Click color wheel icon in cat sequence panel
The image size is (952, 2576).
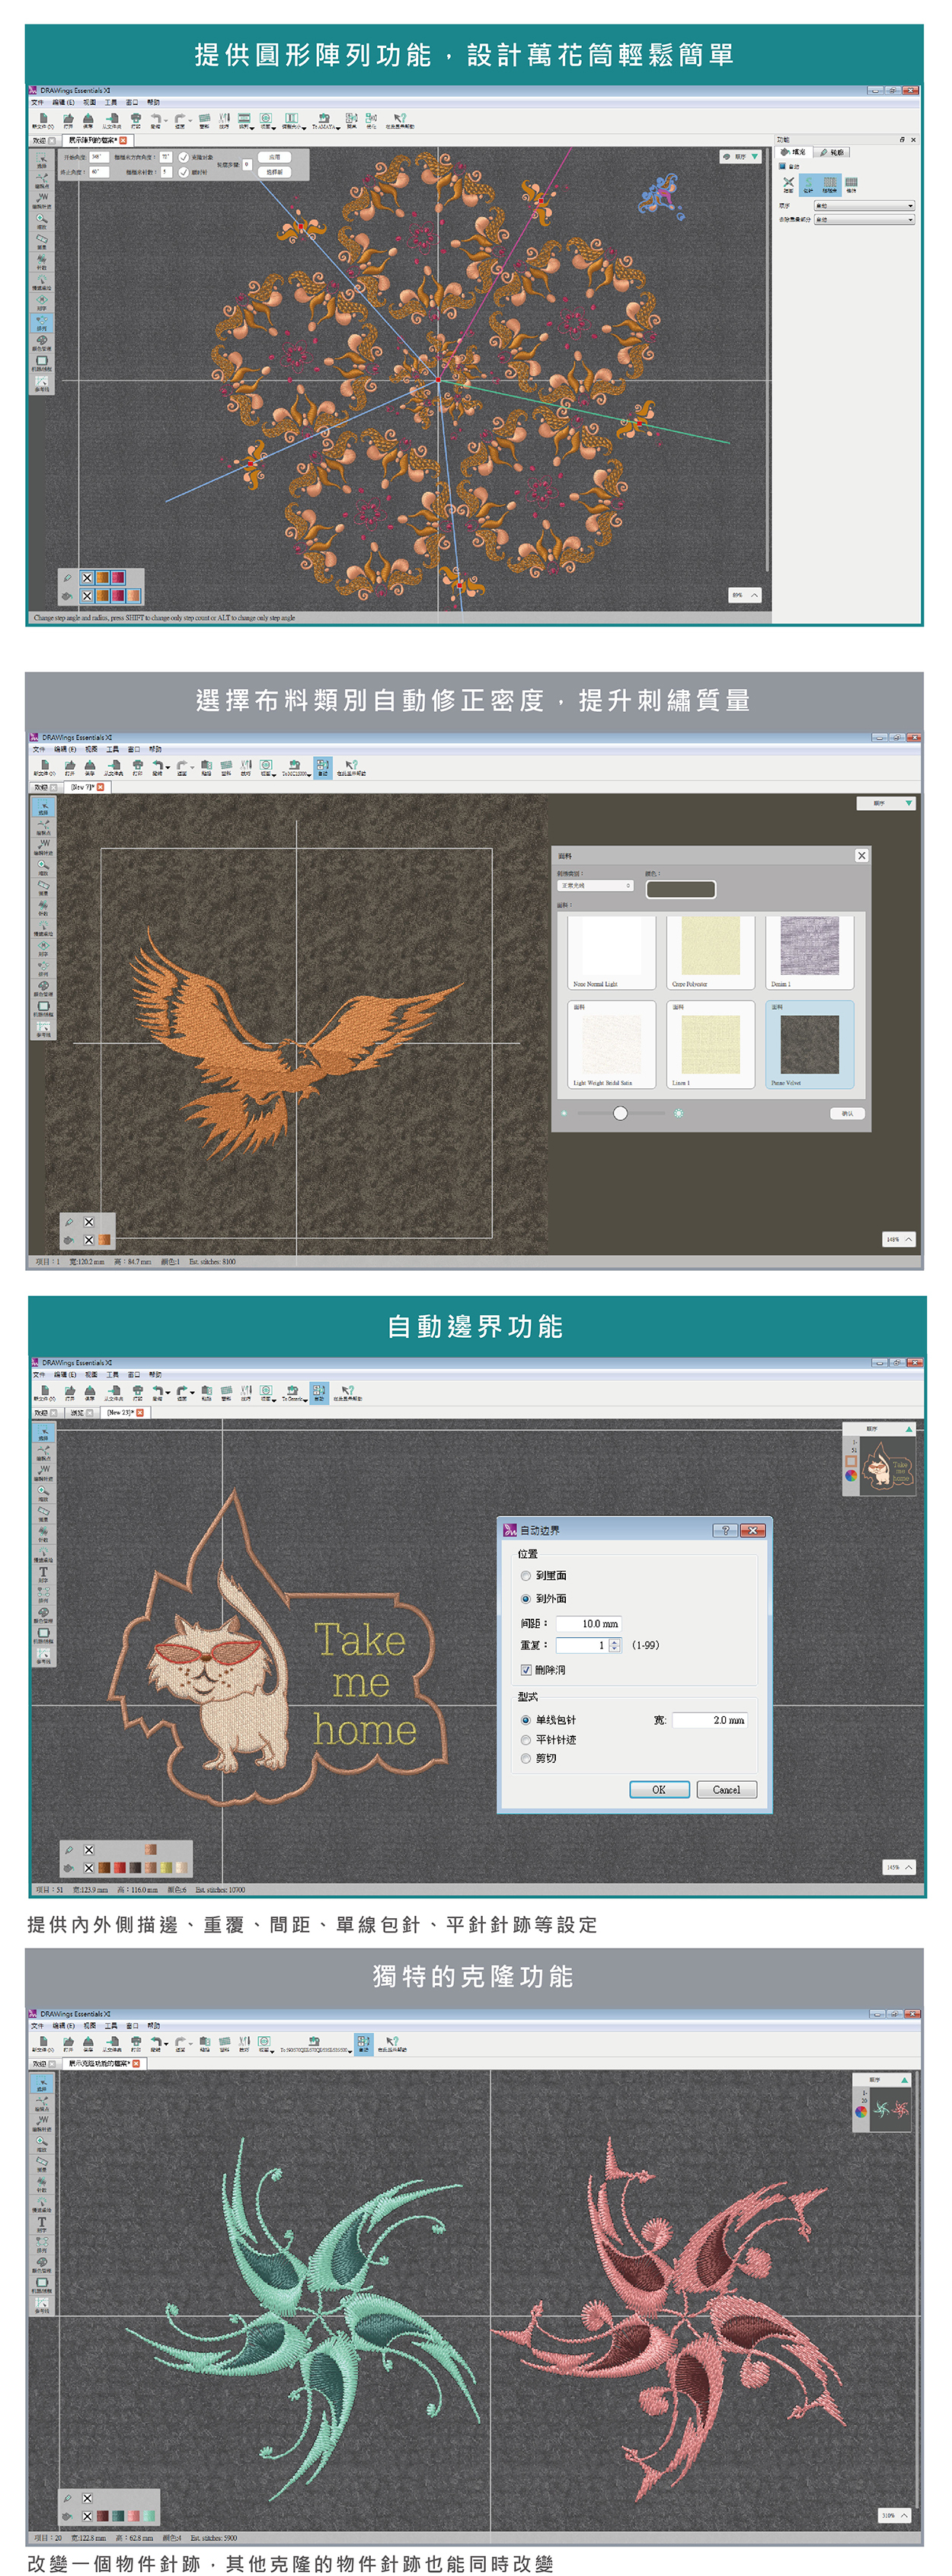coord(851,1476)
